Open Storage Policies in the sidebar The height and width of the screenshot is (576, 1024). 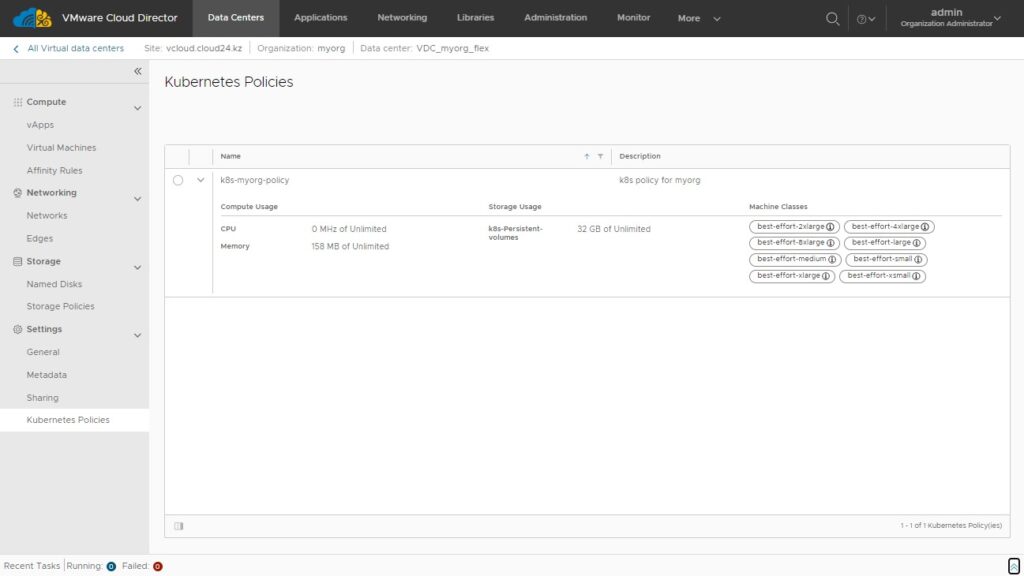point(61,307)
